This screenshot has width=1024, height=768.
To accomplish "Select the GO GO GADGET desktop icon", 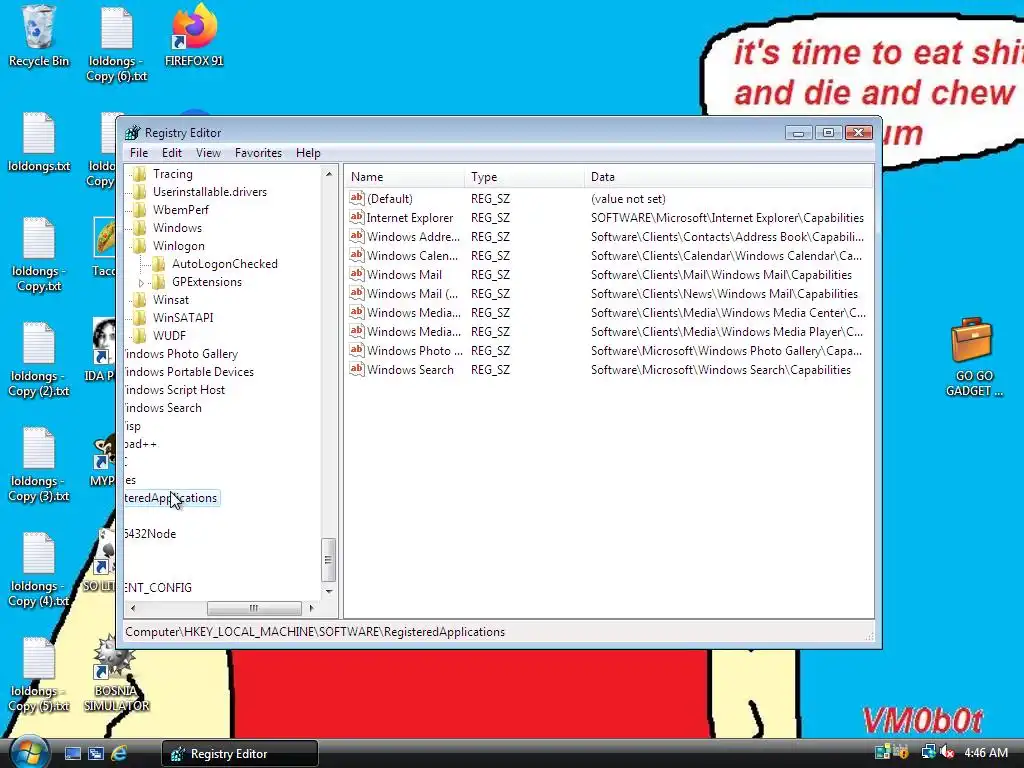I will (973, 358).
